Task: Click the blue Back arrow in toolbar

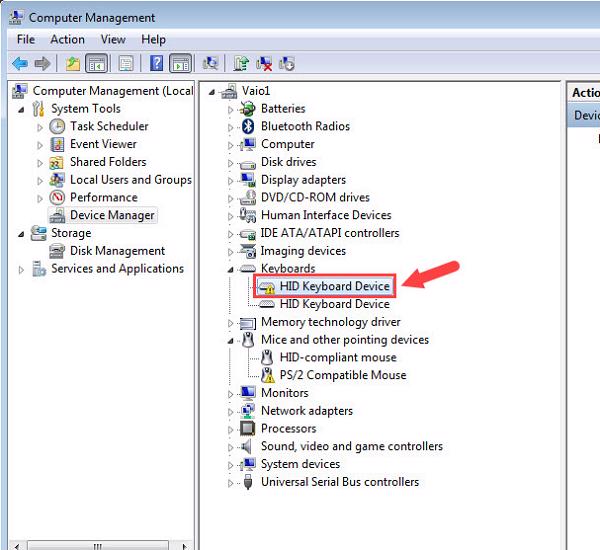Action: (x=19, y=64)
